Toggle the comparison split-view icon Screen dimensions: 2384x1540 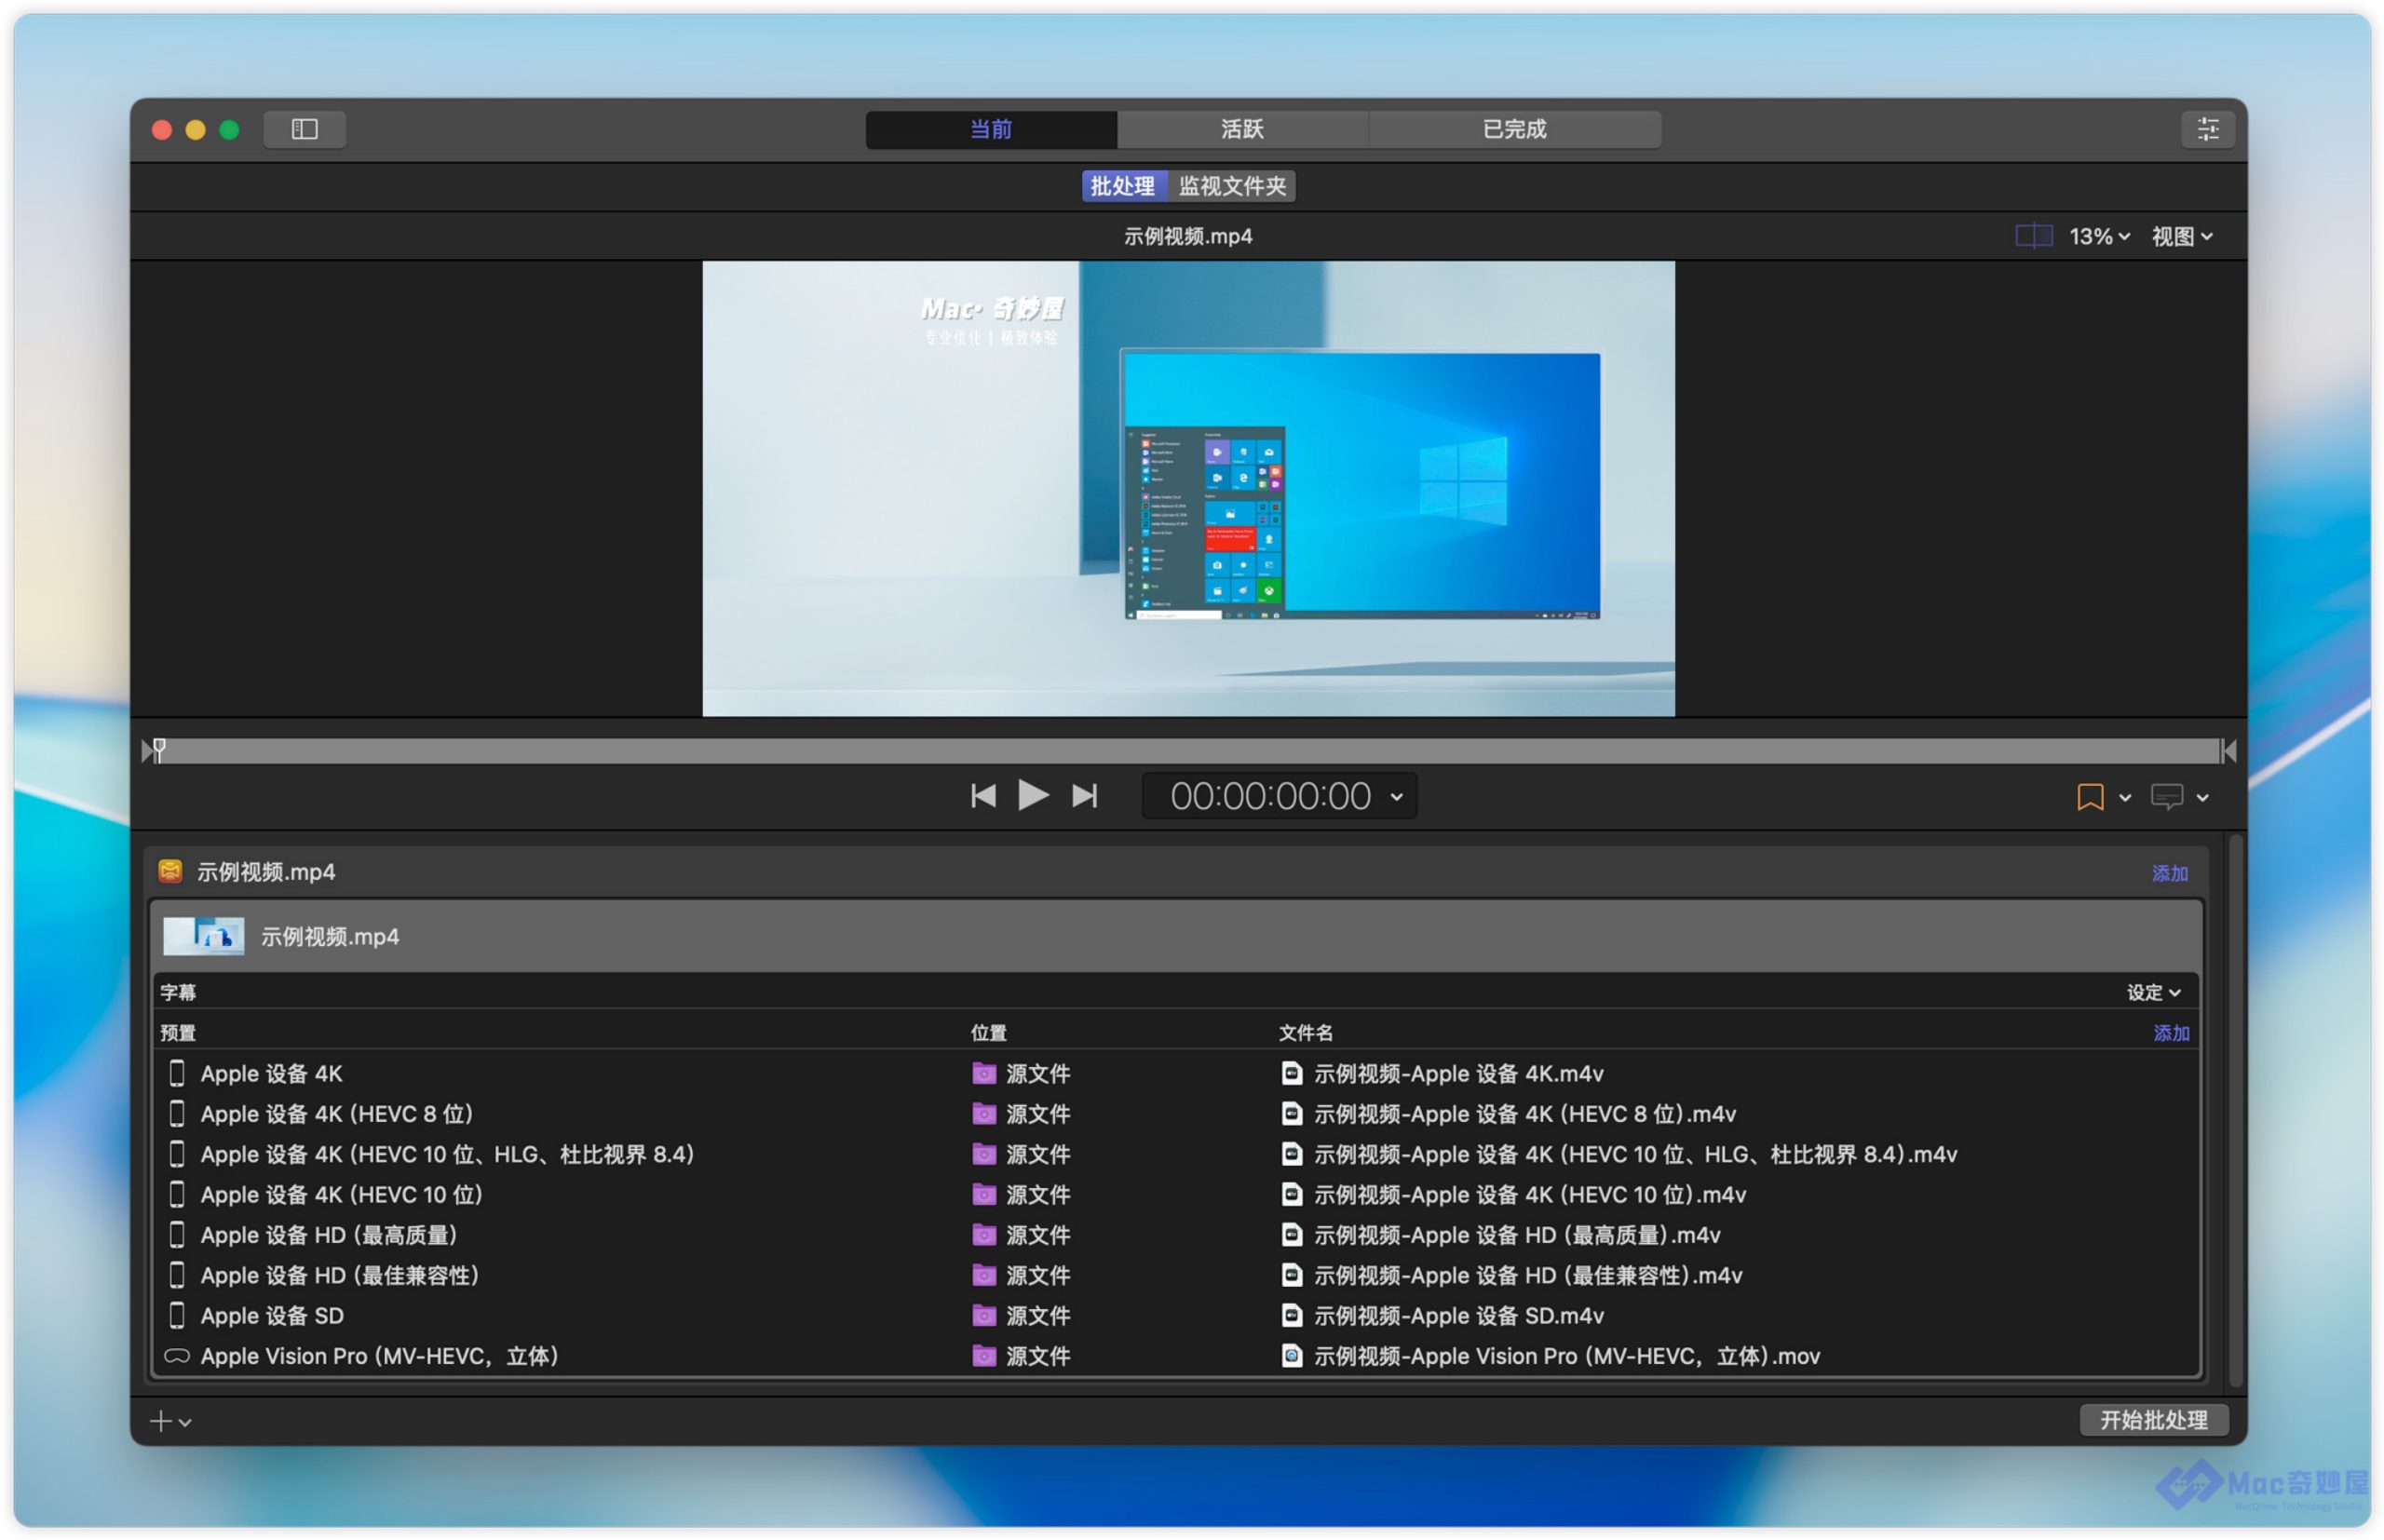click(2032, 236)
